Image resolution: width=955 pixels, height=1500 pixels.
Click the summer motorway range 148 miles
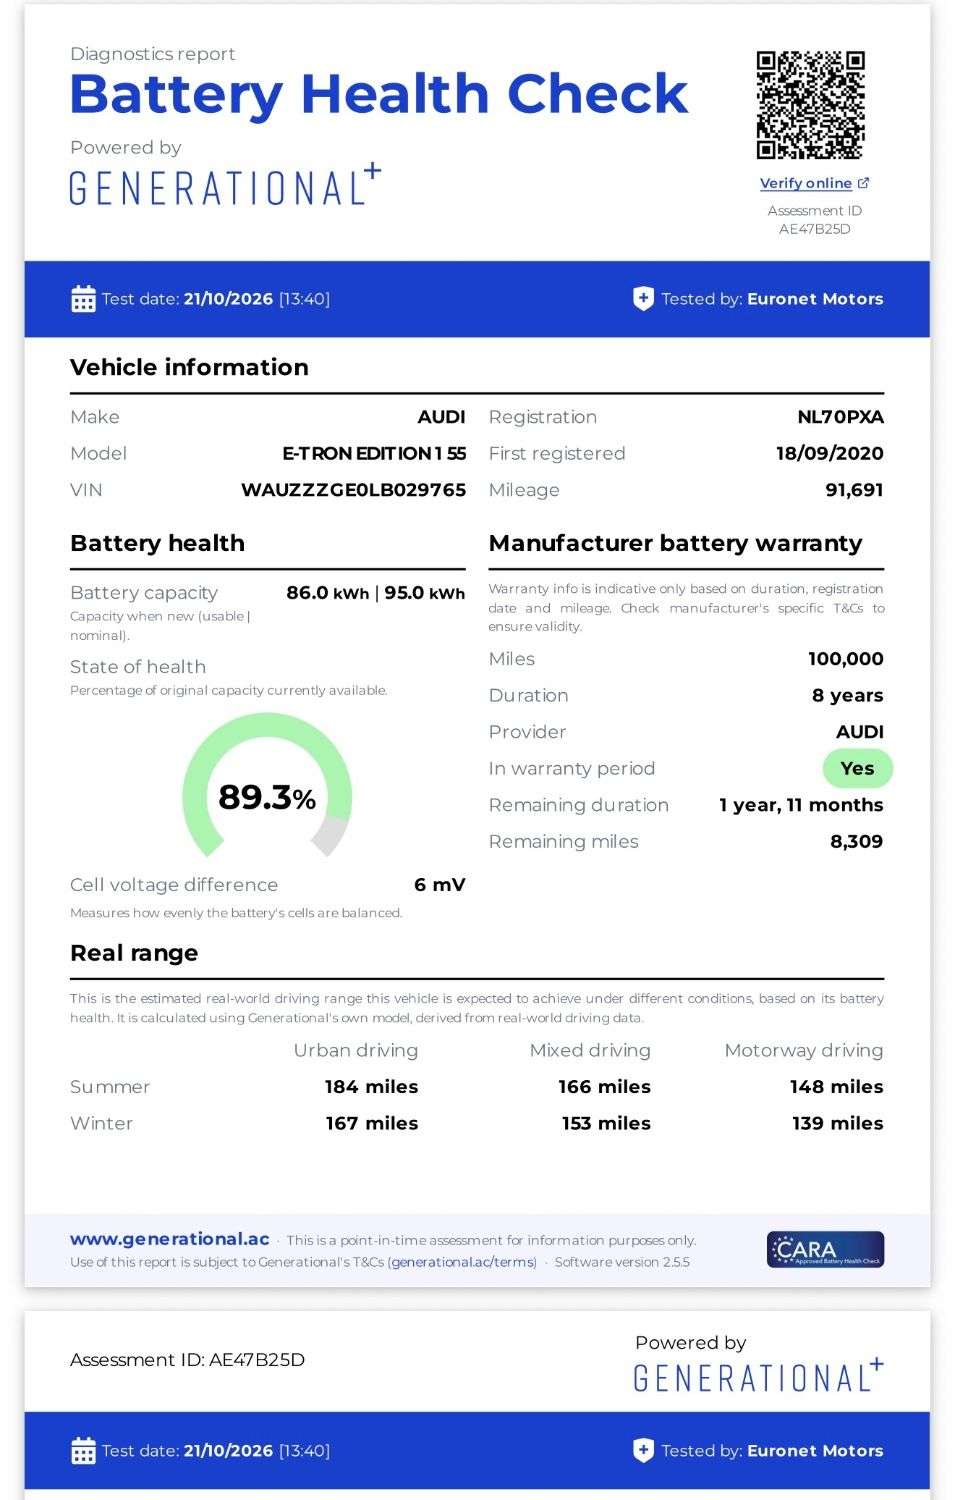point(837,1087)
